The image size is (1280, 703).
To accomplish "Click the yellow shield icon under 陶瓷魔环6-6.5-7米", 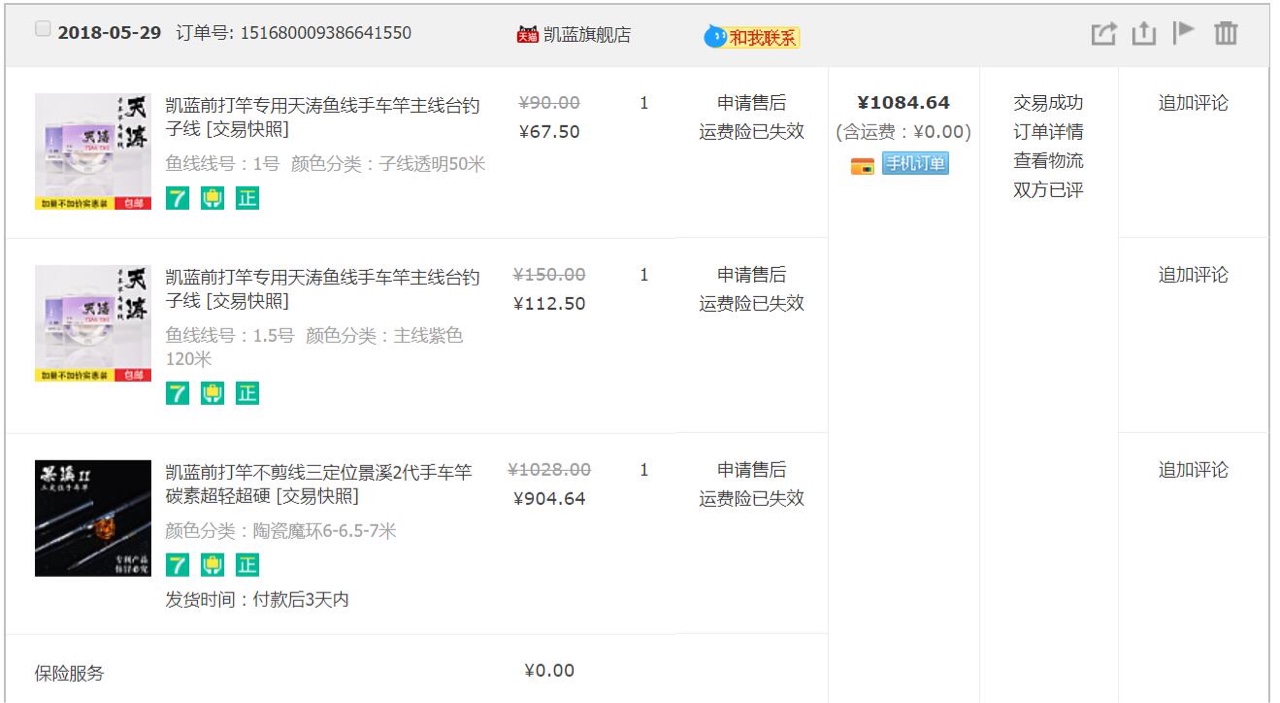I will point(212,565).
